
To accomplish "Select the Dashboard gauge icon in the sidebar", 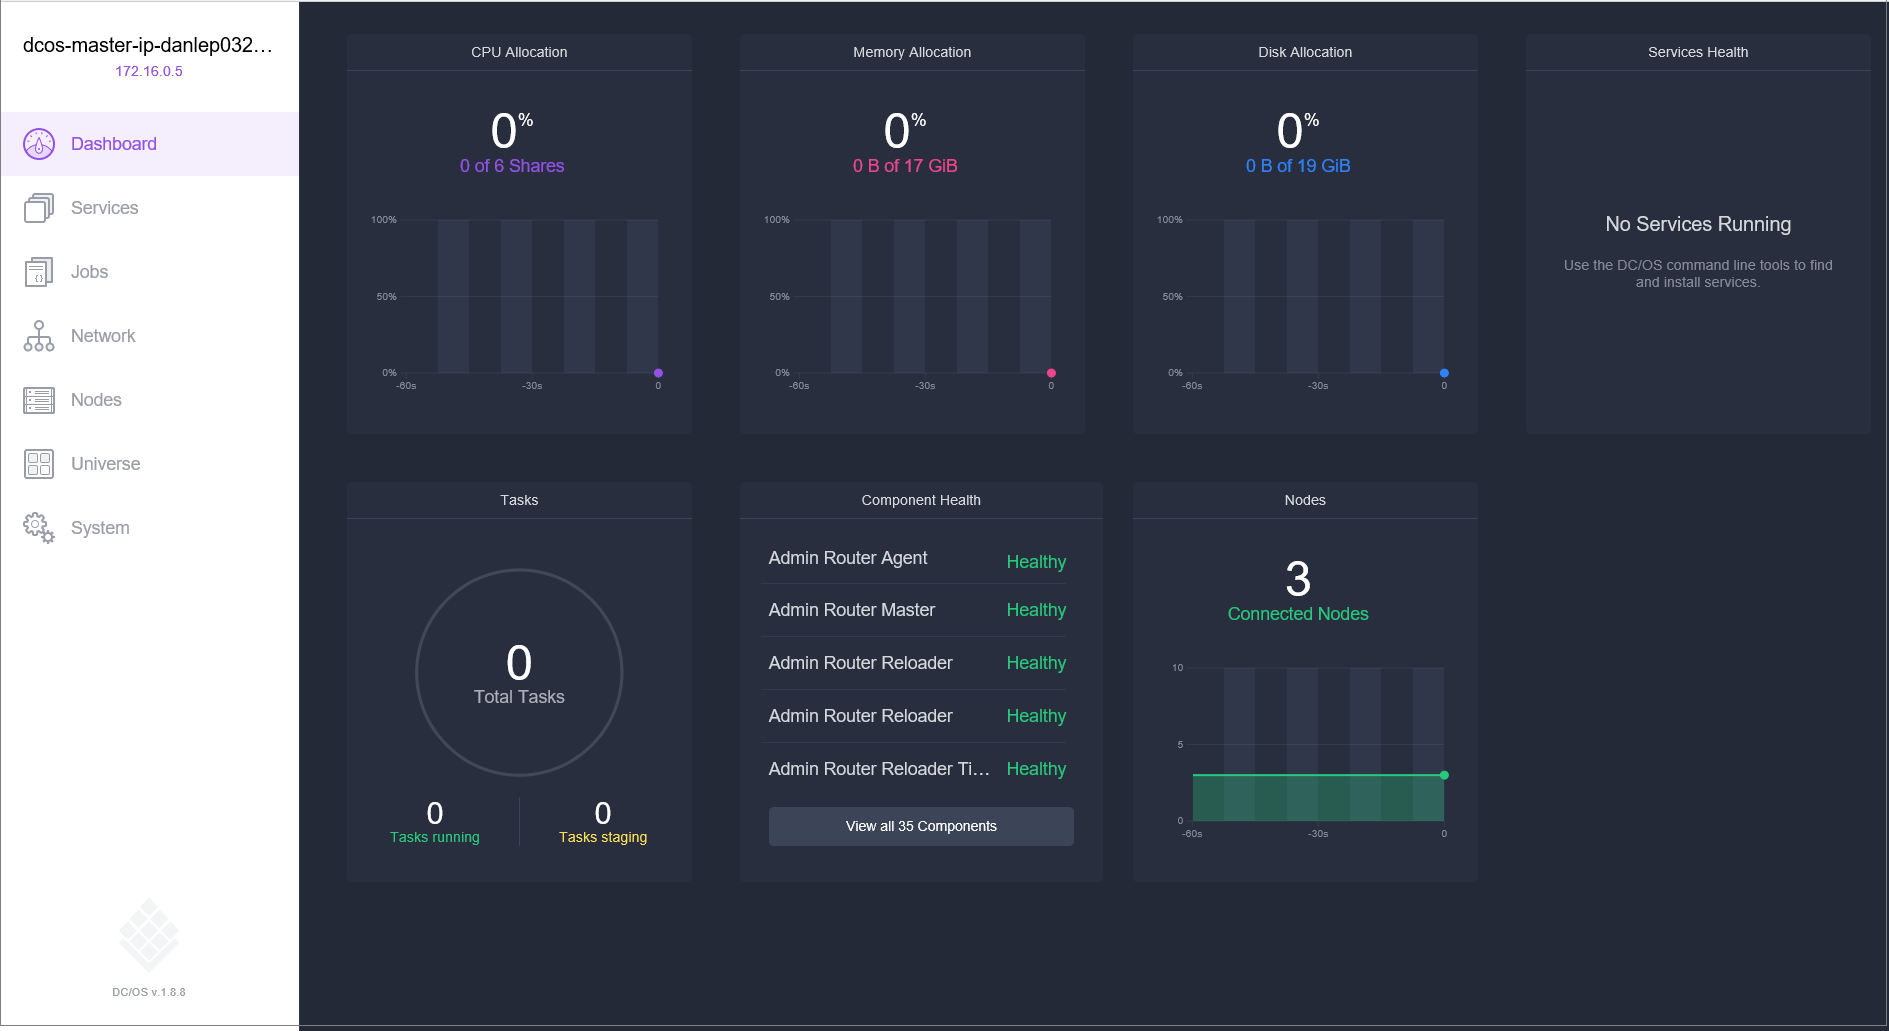I will click(x=38, y=143).
